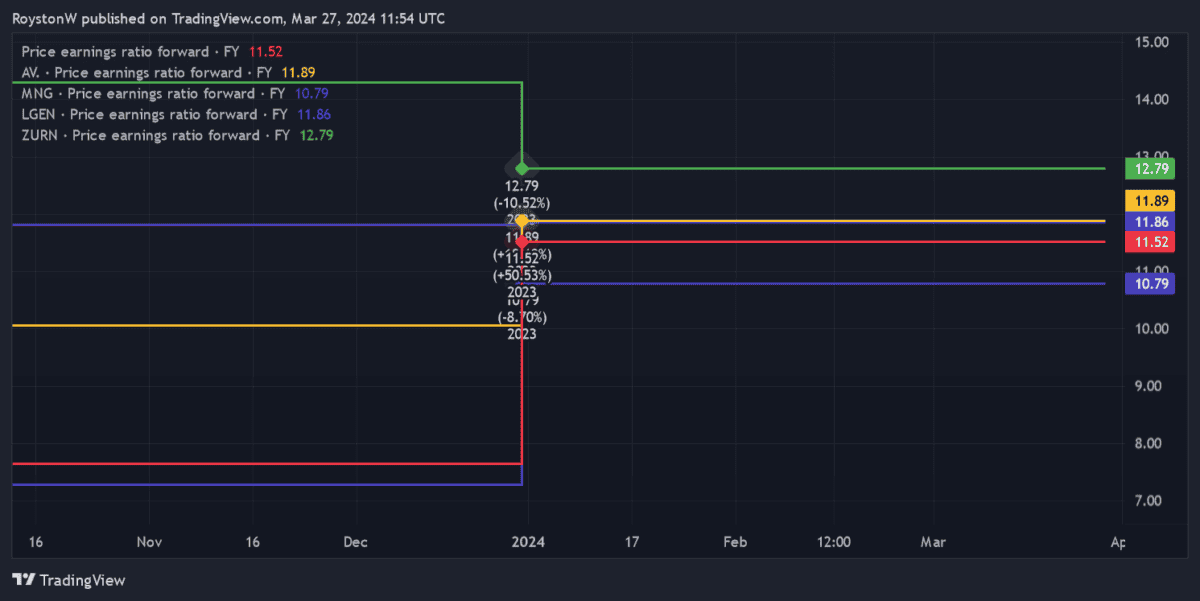The width and height of the screenshot is (1200, 601).
Task: Click the Feb label on the time axis
Action: tap(735, 542)
